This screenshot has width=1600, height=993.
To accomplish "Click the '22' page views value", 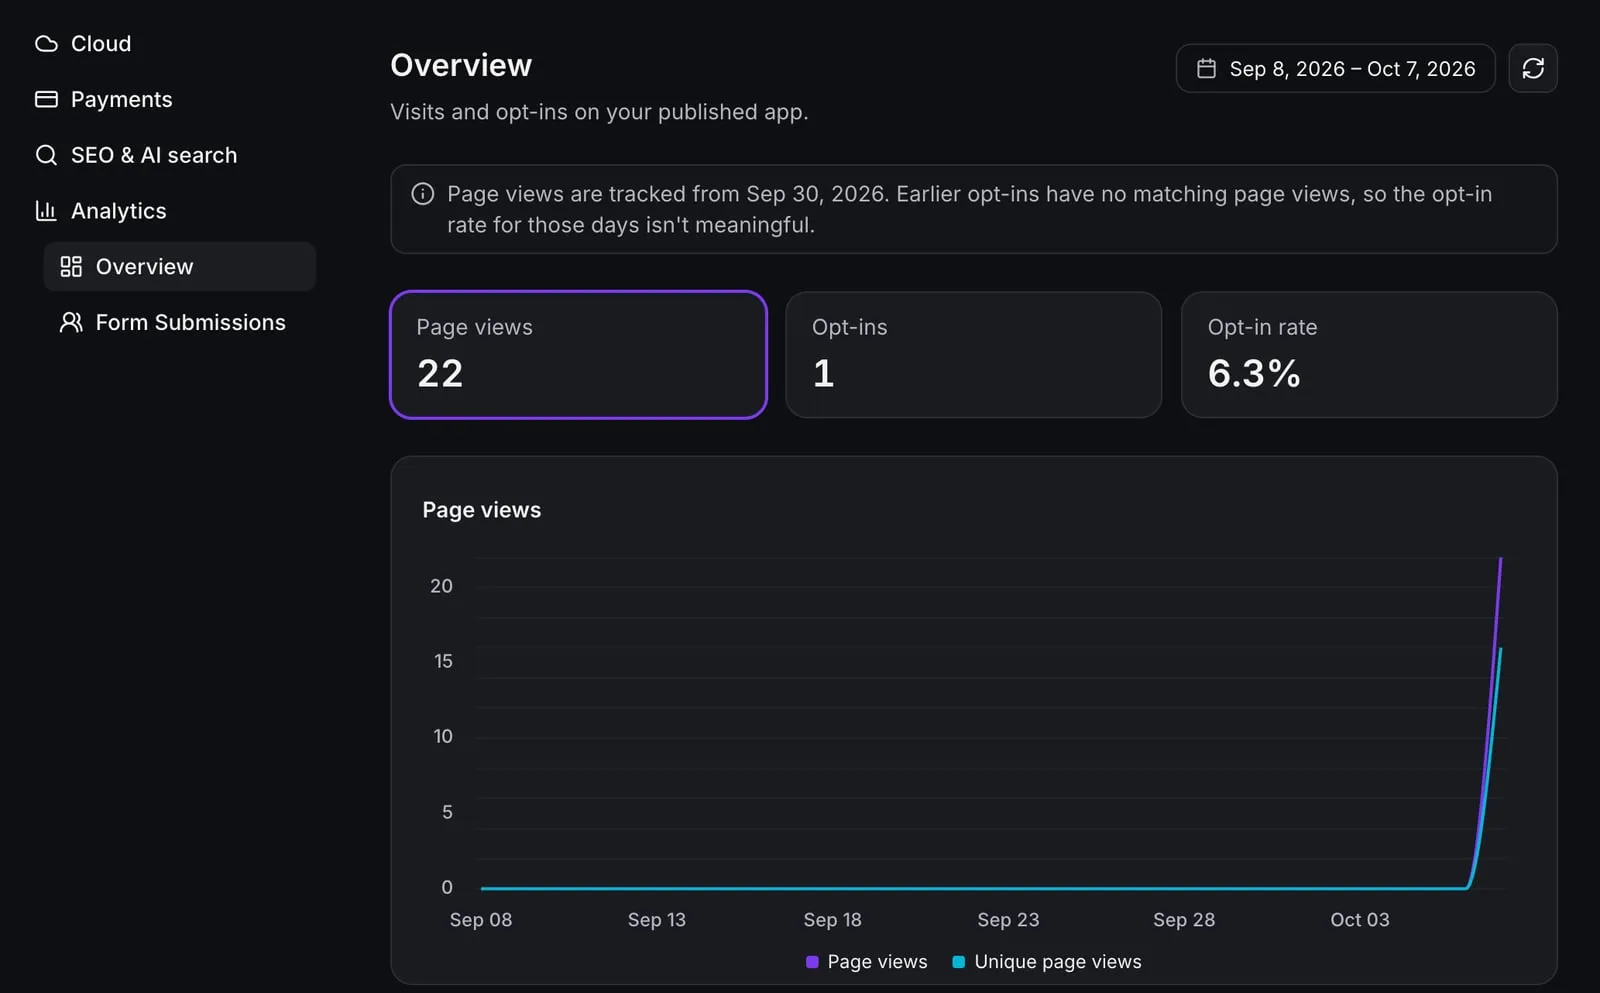I will coord(440,373).
